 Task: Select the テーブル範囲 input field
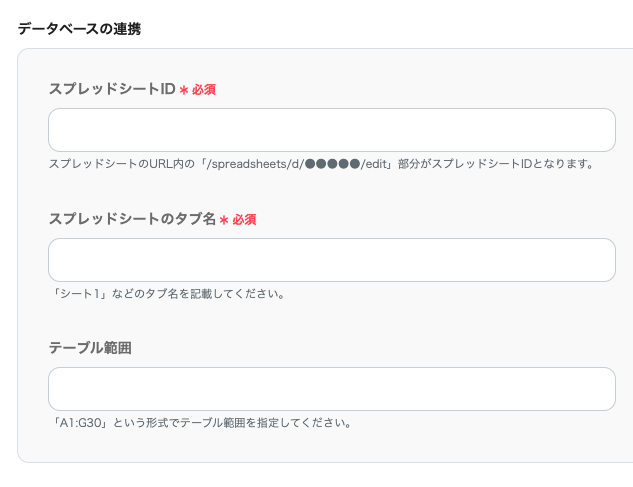point(331,389)
